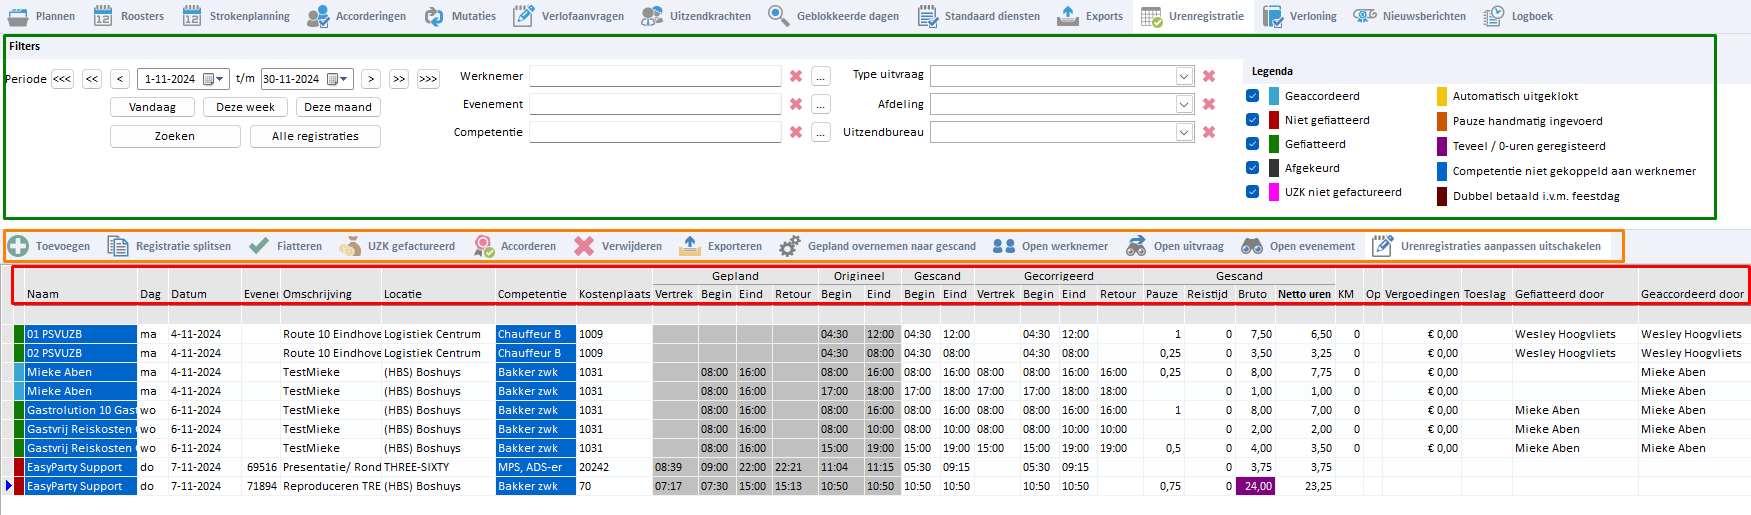Open the Exports icon
This screenshot has height=515, width=1751.
pyautogui.click(x=1068, y=16)
